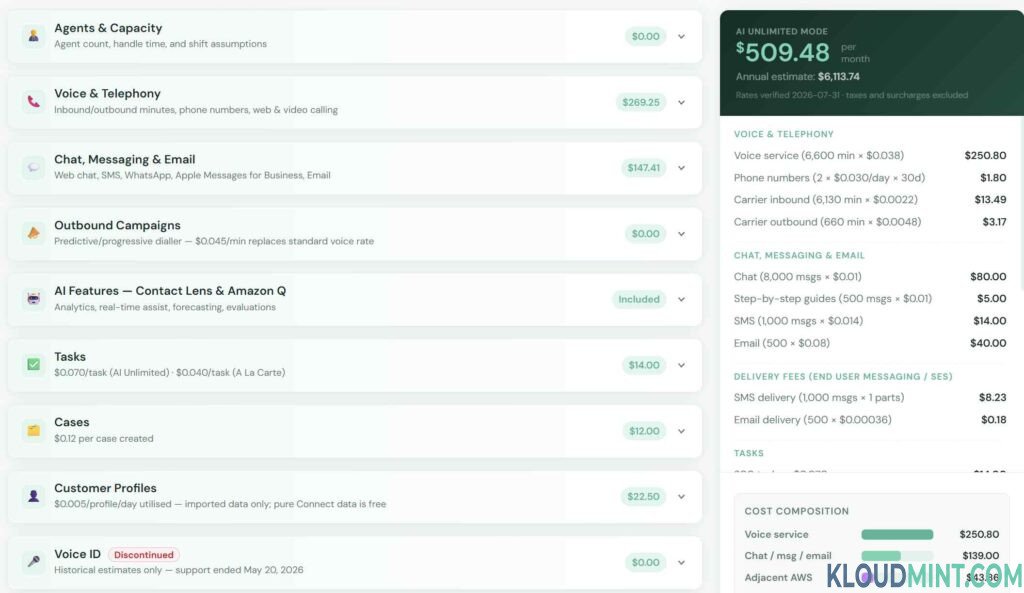Click the Phone numbers line item
Image resolution: width=1024 pixels, height=593 pixels.
(869, 178)
